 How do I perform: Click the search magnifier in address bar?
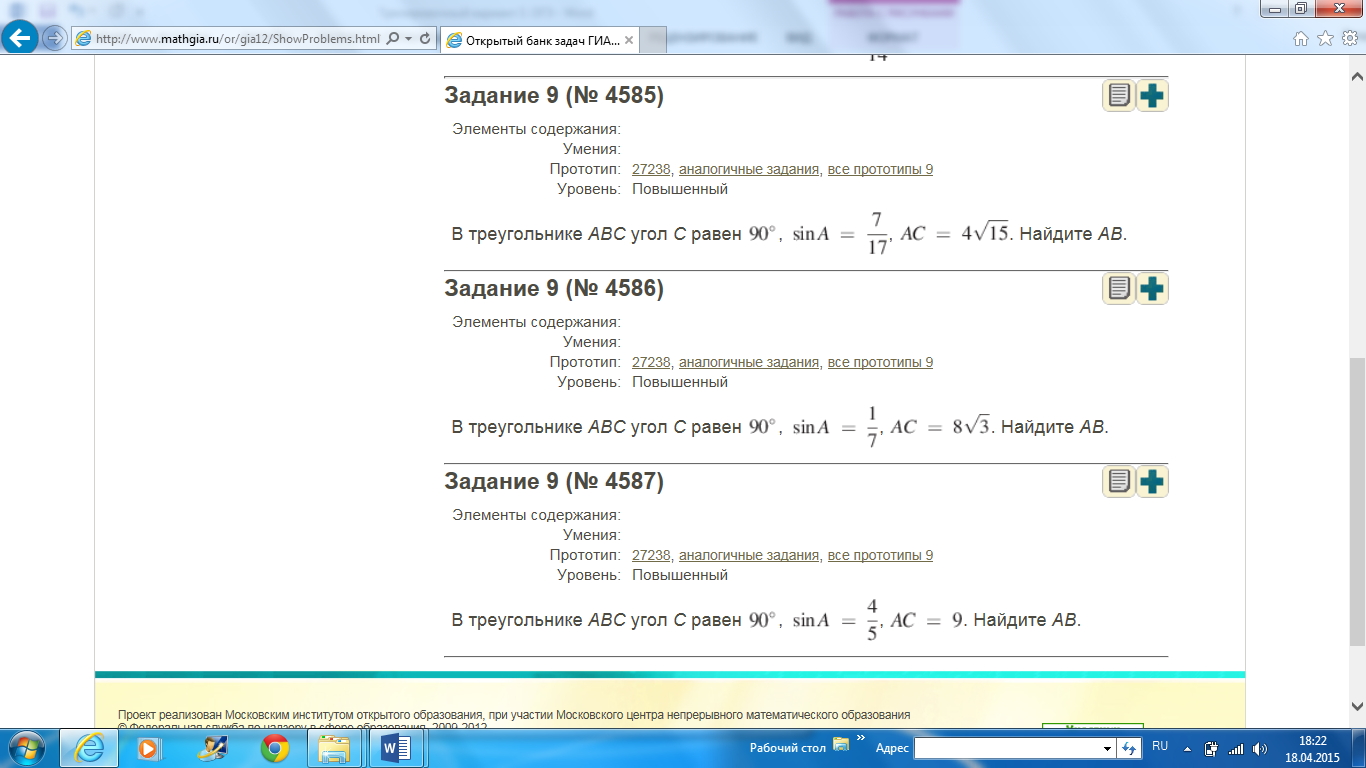coord(392,39)
